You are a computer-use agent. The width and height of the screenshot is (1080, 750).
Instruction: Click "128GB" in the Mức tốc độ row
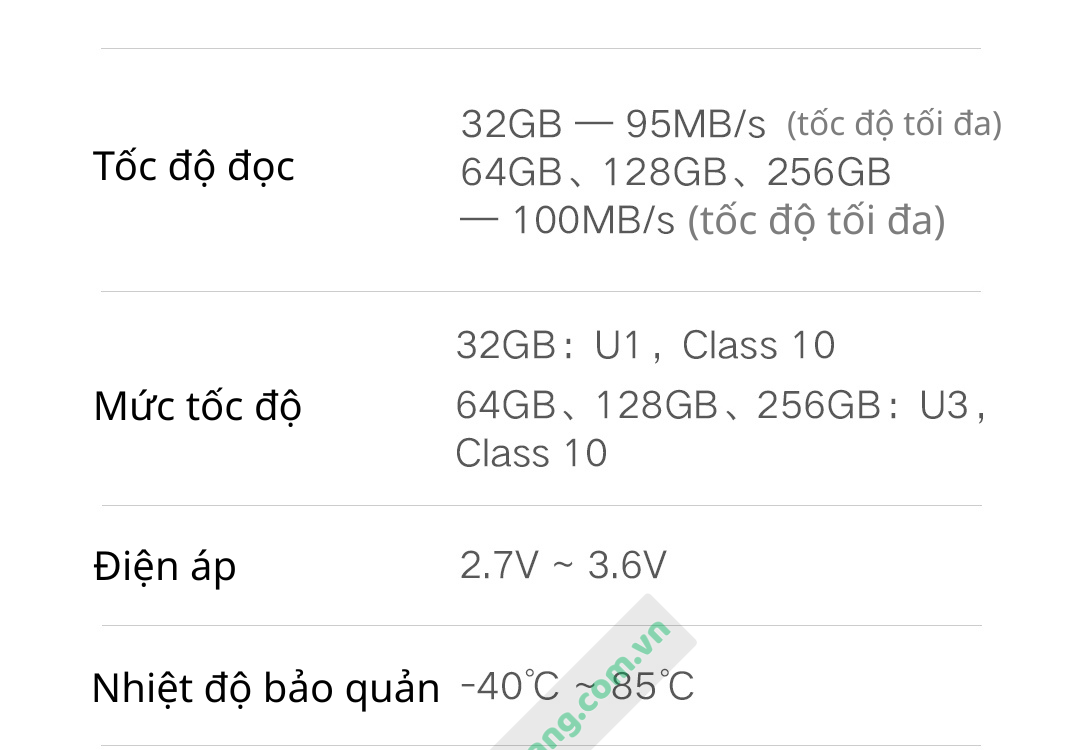[656, 405]
